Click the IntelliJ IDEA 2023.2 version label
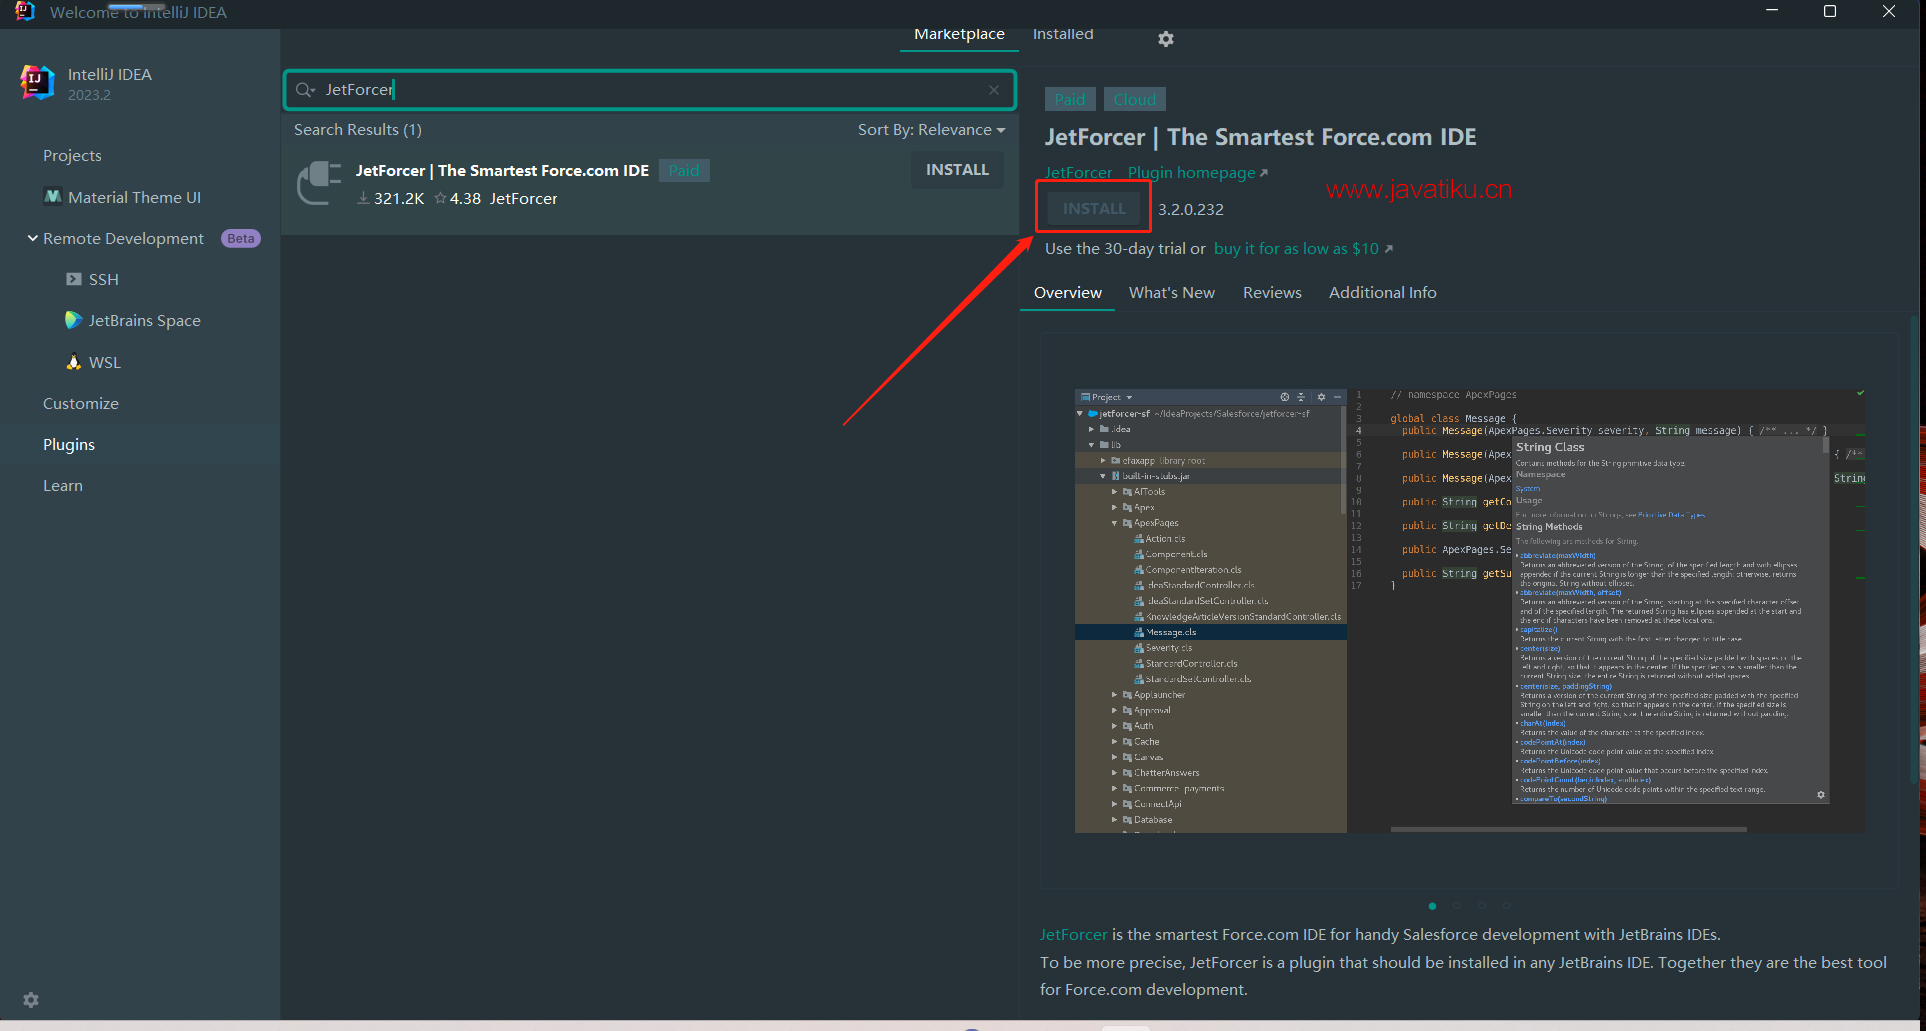Screen dimensions: 1926x1031 (89, 96)
